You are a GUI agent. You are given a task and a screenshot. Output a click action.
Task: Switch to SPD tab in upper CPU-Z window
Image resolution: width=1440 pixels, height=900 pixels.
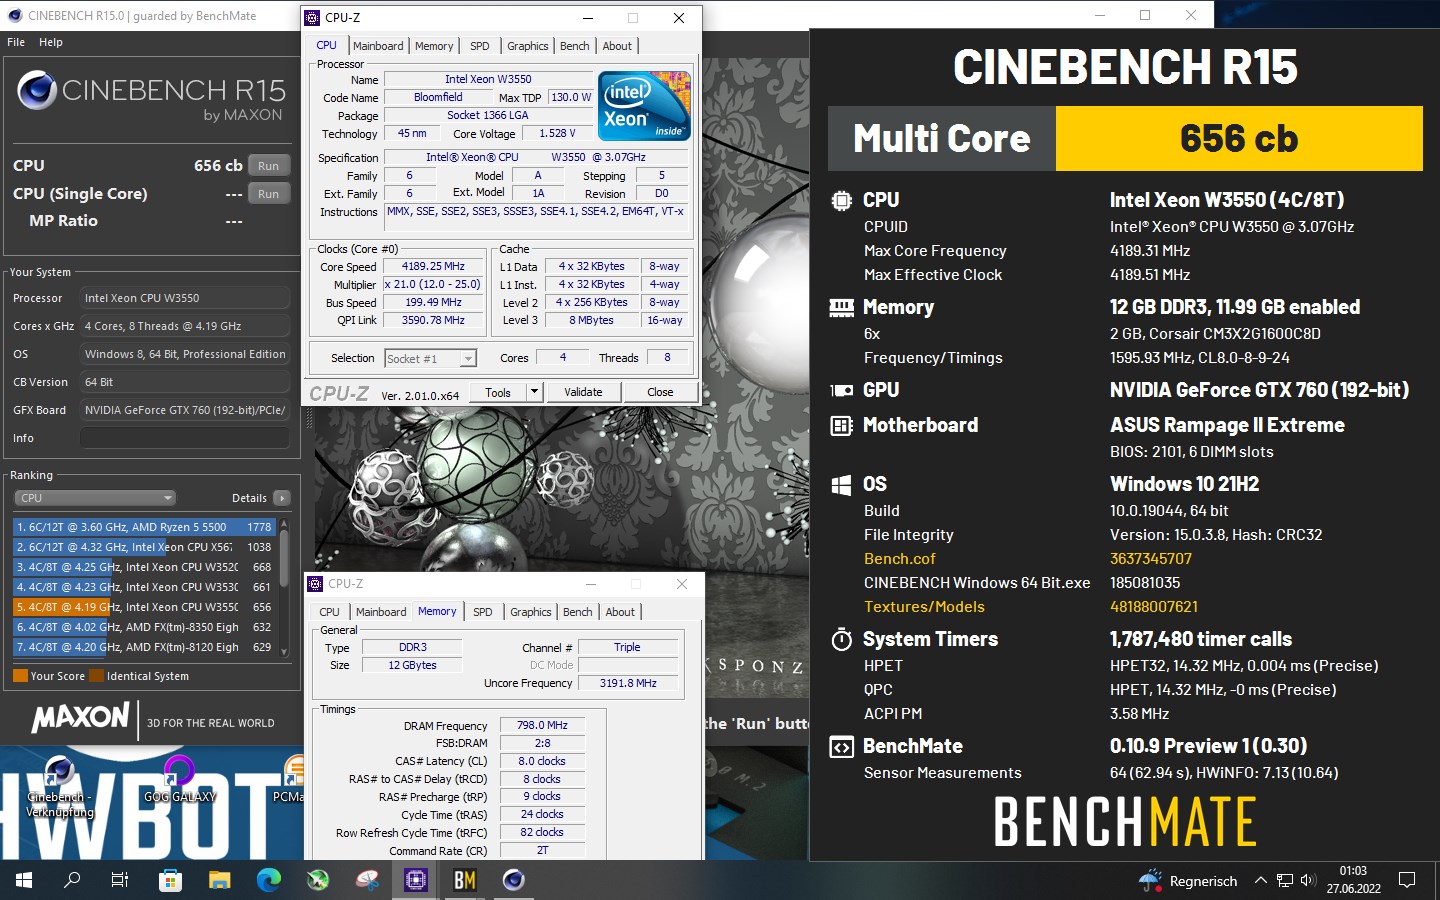(480, 46)
